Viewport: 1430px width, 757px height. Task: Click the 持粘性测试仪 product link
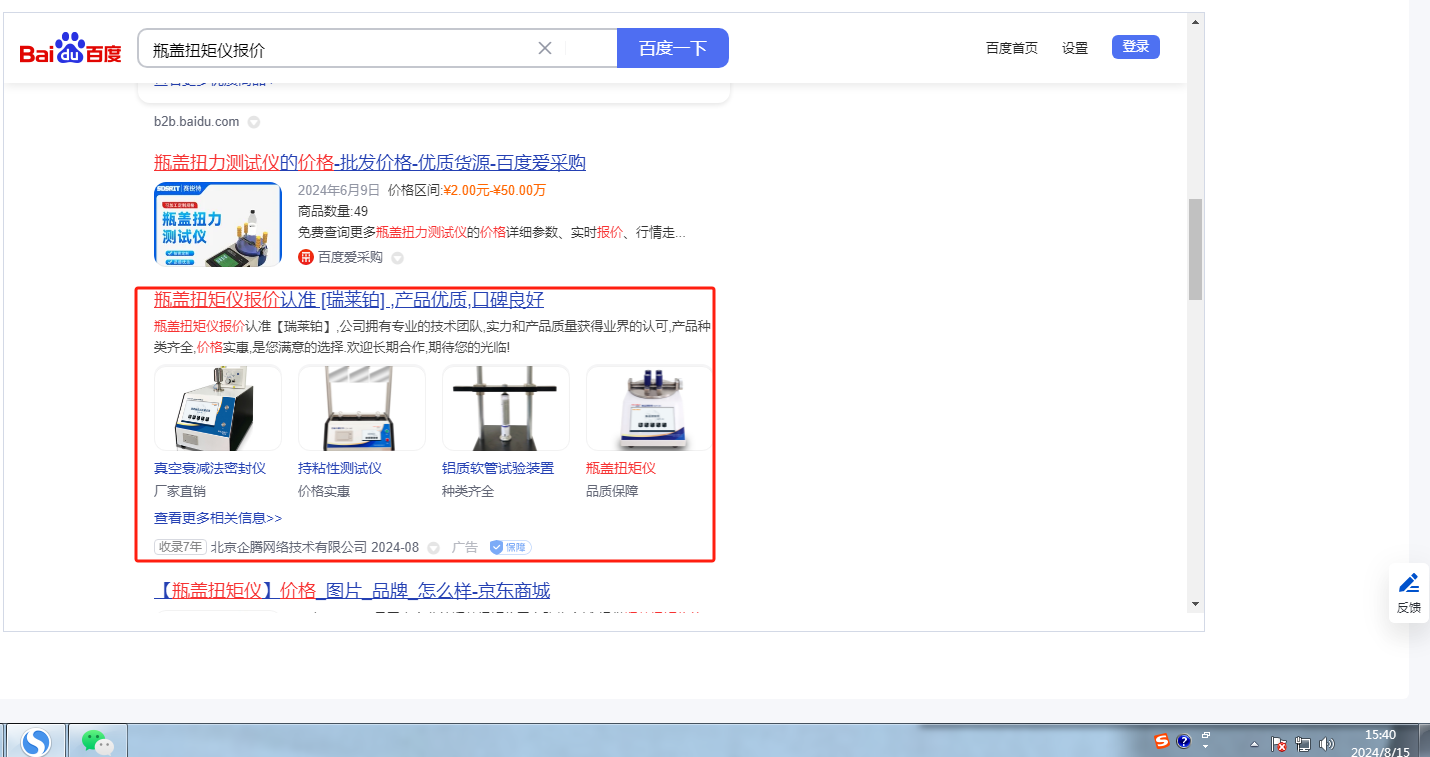(x=340, y=468)
